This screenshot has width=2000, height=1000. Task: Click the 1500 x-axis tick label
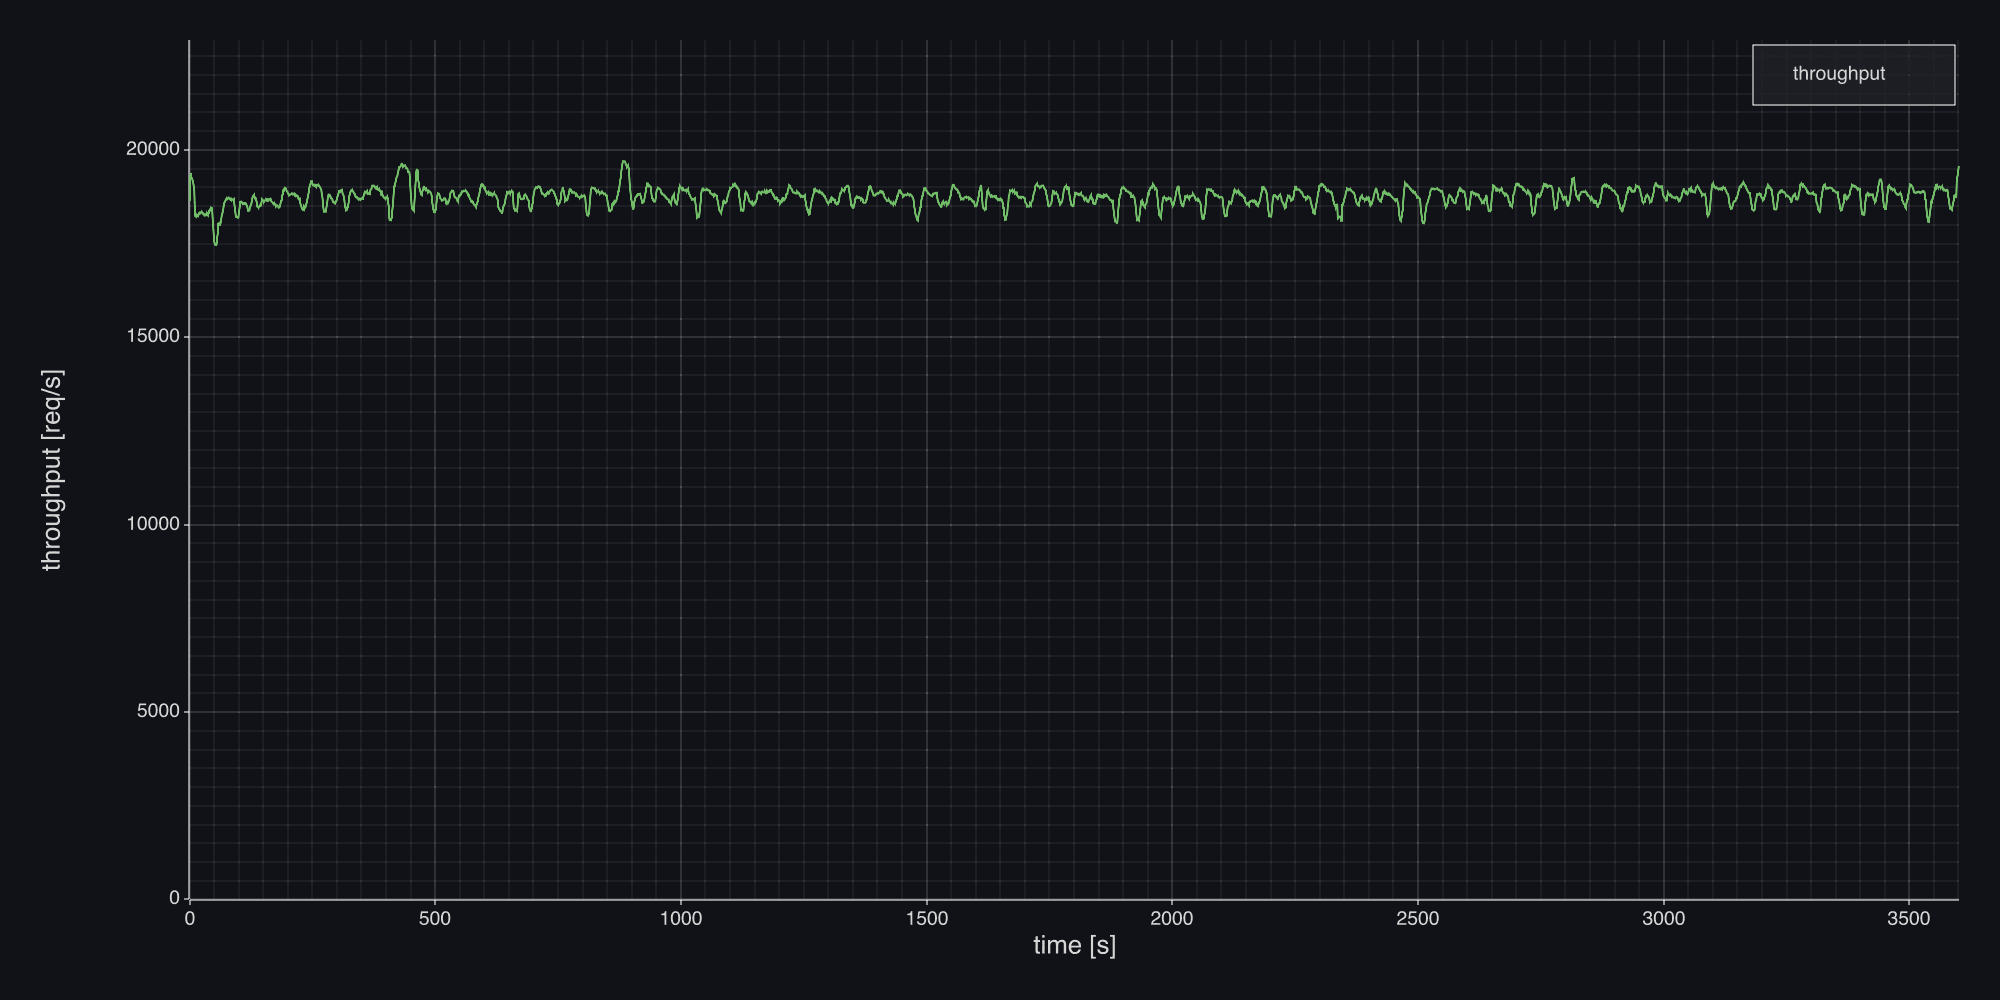[927, 919]
